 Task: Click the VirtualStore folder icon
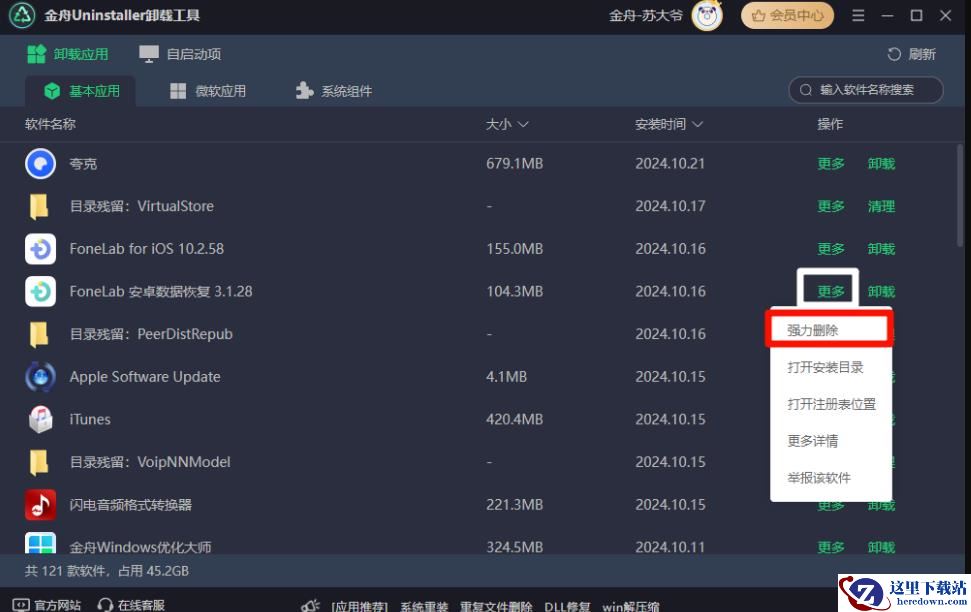tap(39, 206)
